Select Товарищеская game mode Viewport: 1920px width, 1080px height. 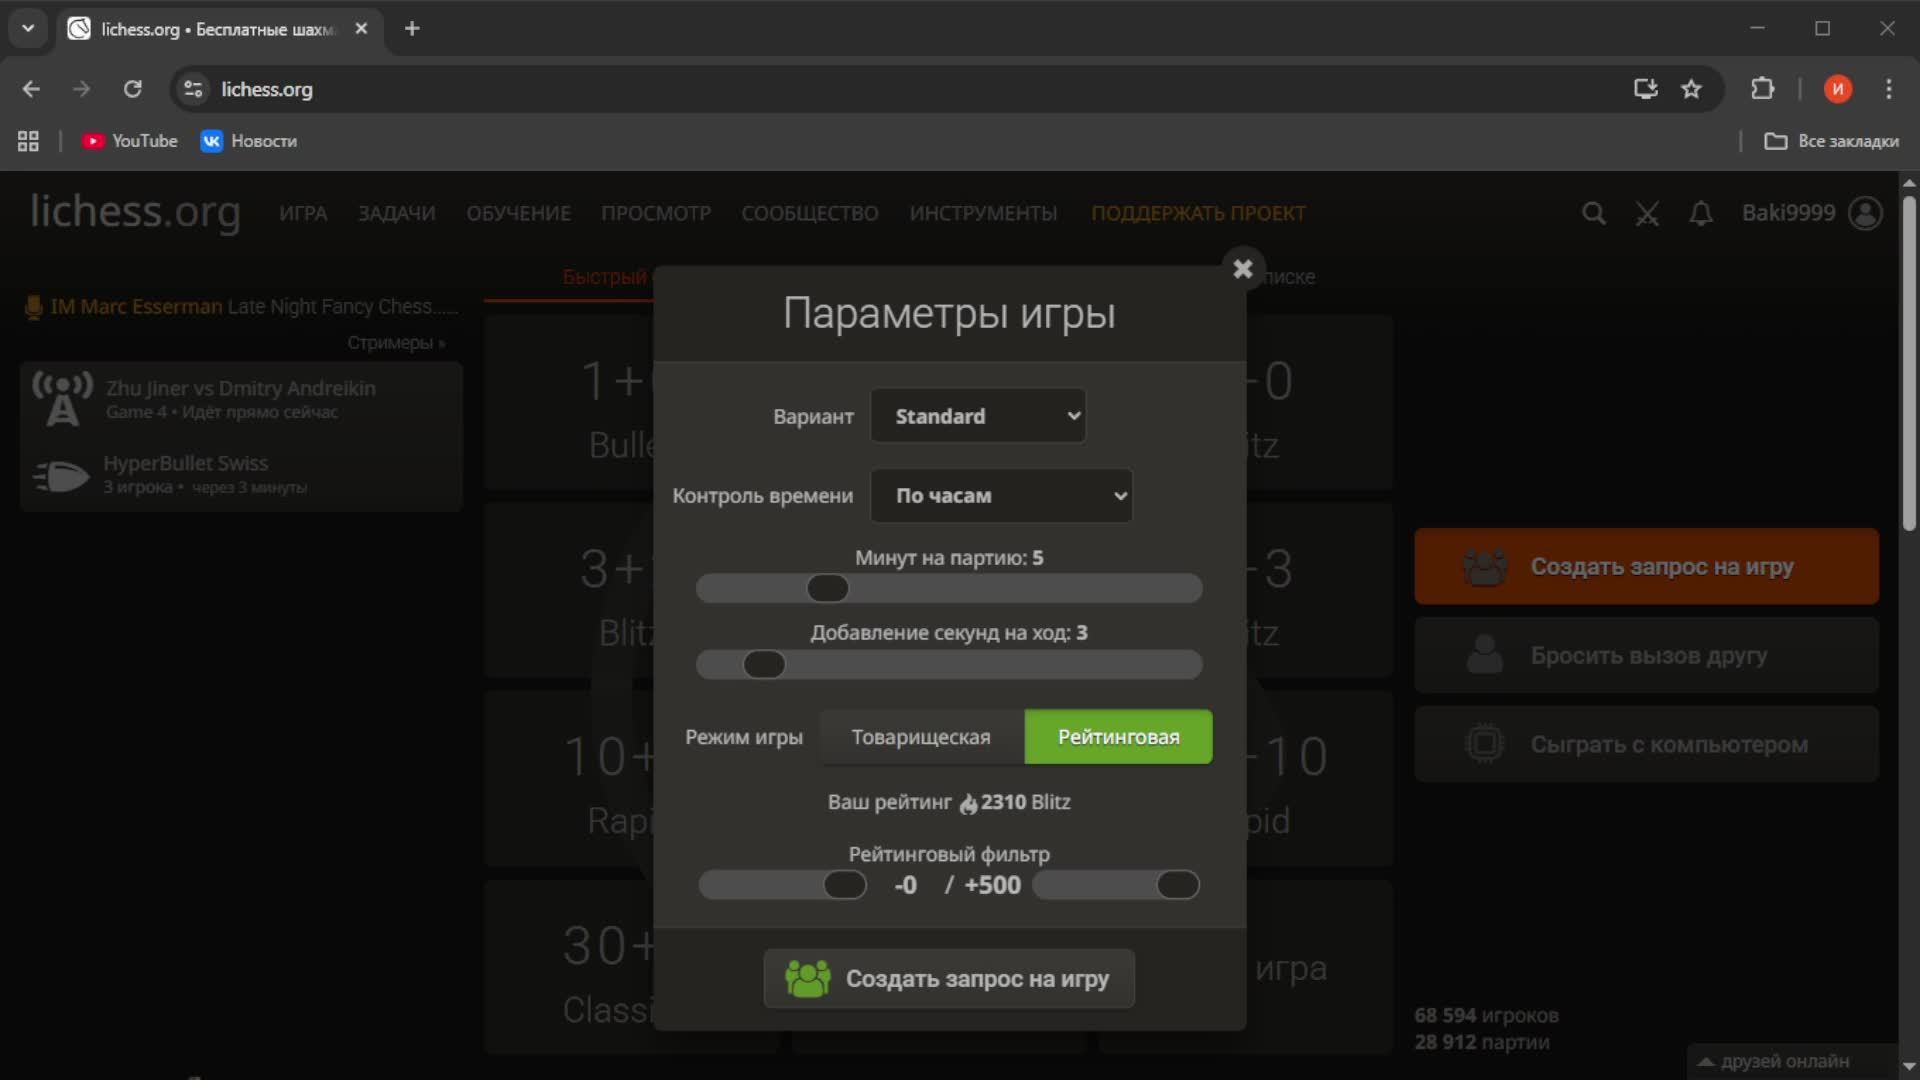(920, 737)
